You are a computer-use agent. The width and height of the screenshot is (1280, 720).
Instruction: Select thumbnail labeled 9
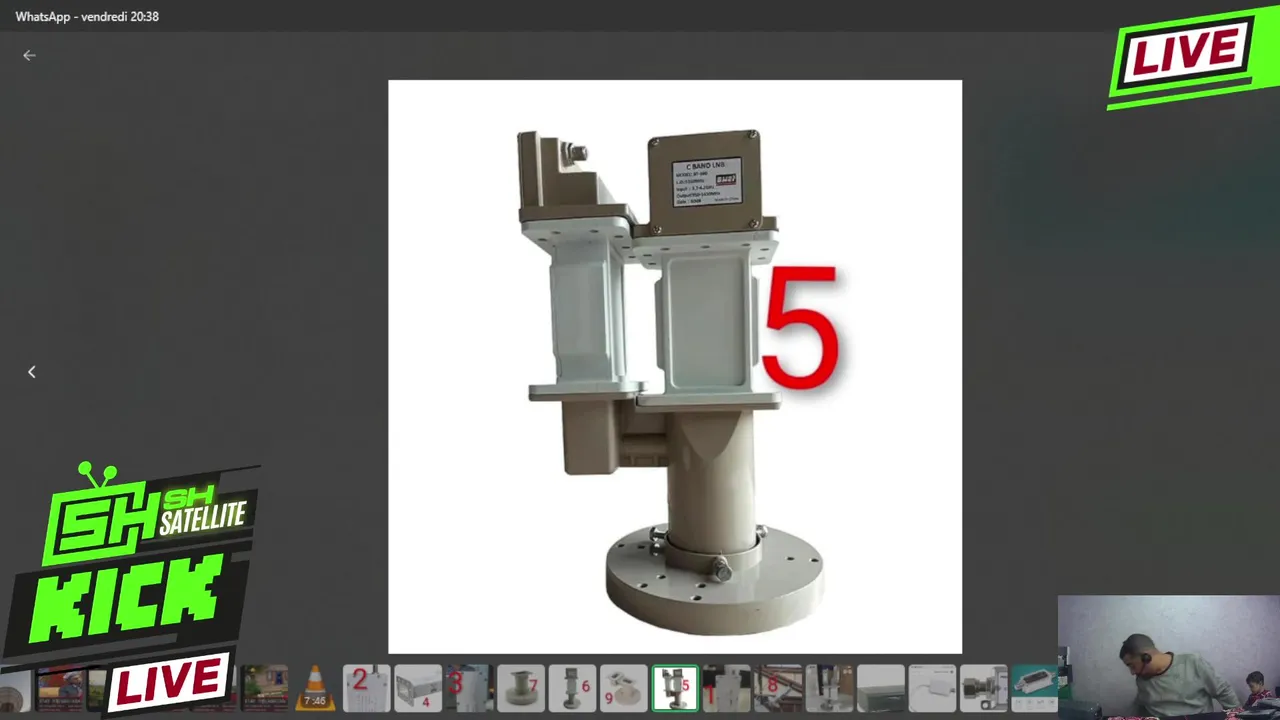click(624, 688)
